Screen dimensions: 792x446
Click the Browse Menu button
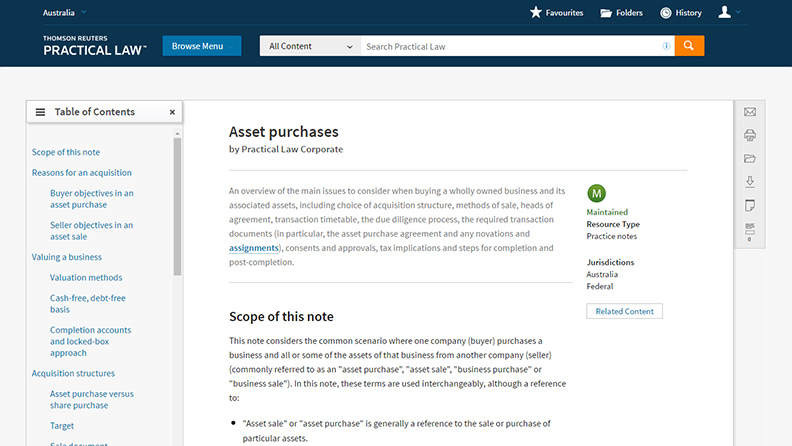201,46
